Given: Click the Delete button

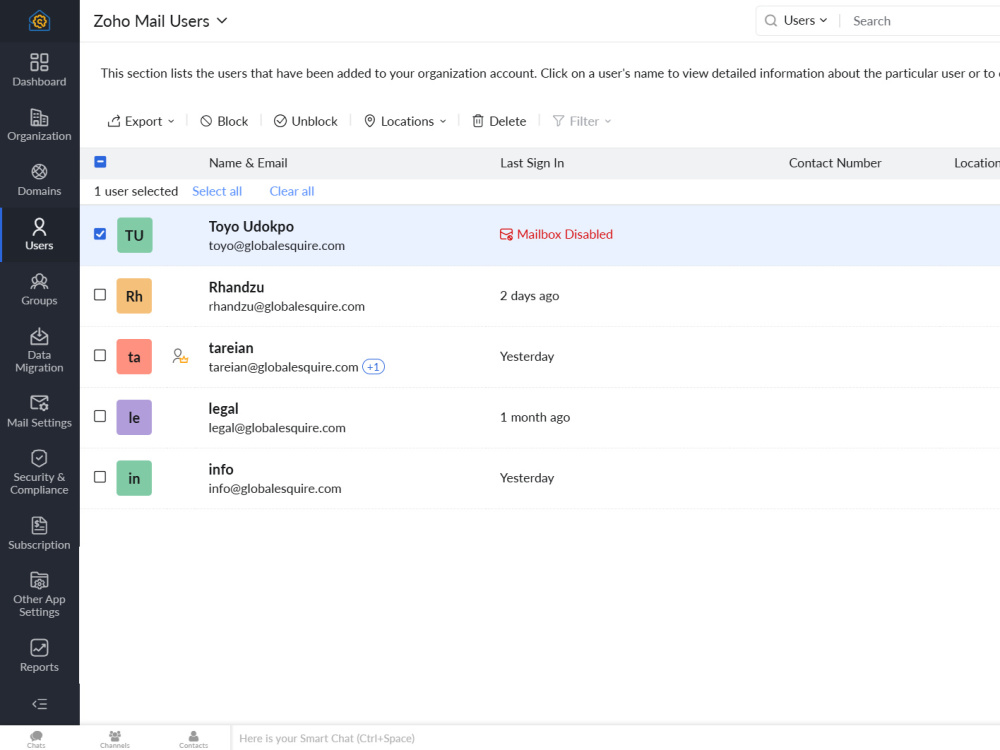Looking at the screenshot, I should click(499, 121).
